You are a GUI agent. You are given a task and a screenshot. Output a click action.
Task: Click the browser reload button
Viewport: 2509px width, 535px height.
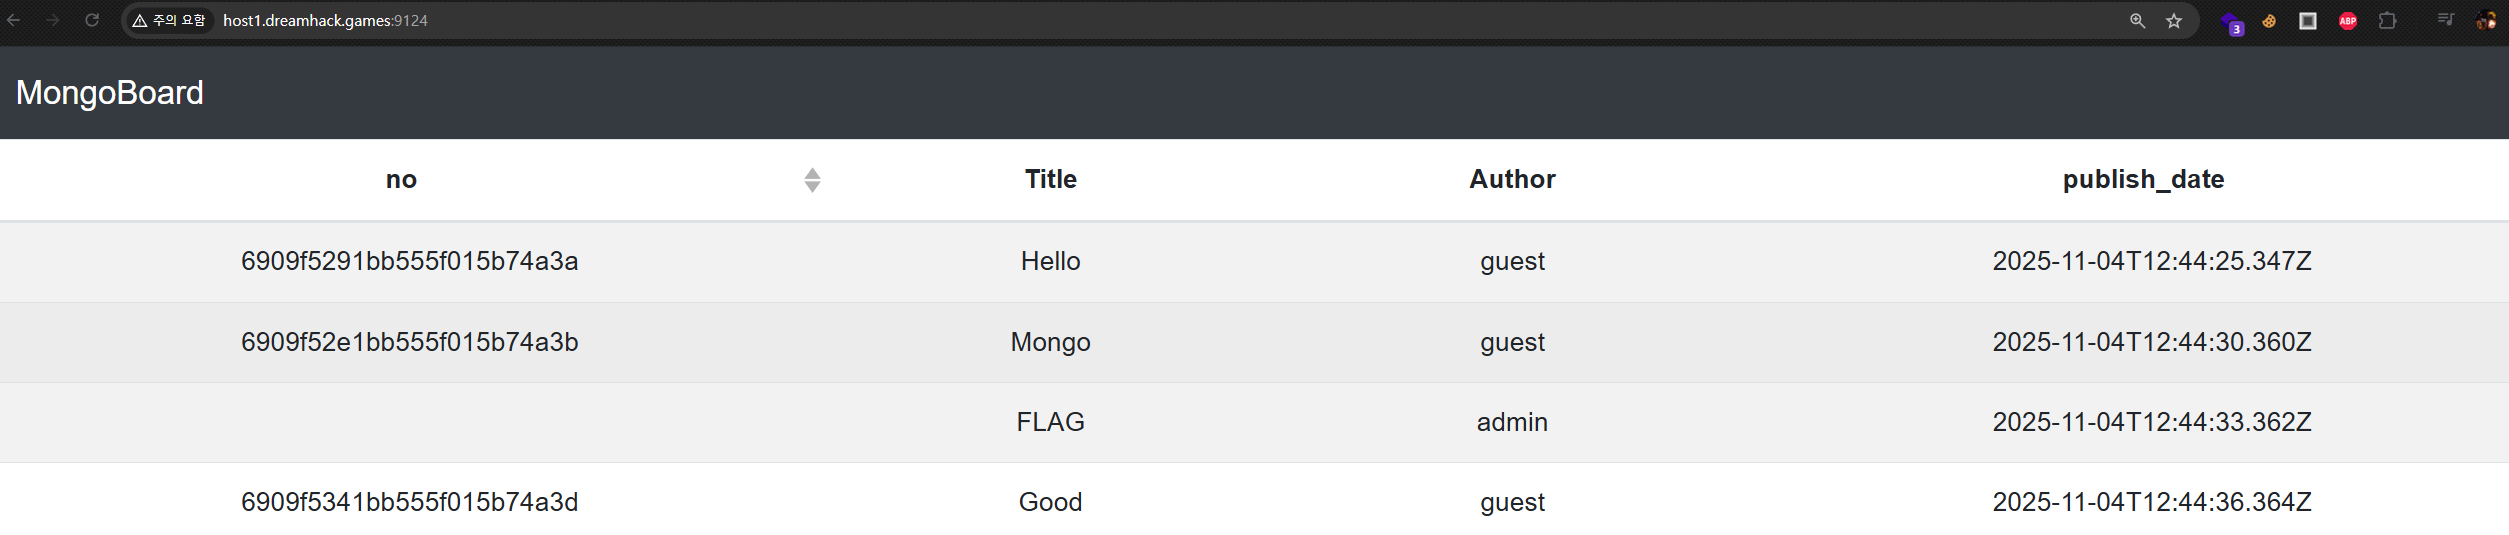[92, 20]
